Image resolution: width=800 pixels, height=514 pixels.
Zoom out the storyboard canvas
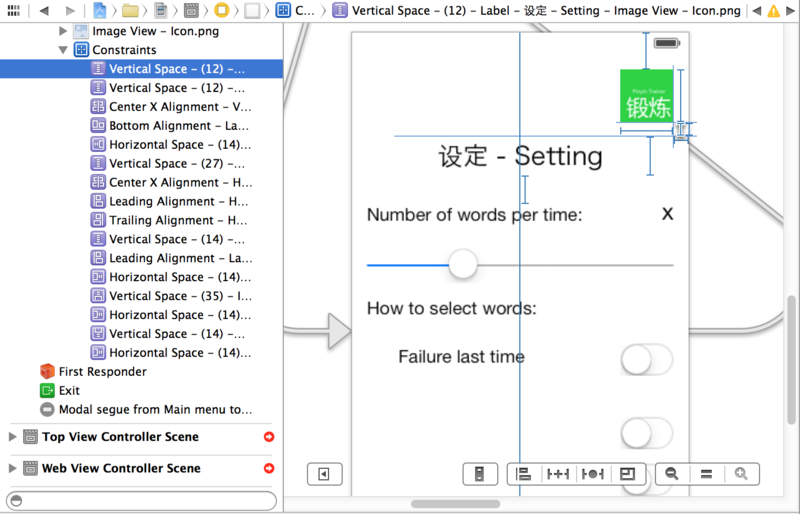click(672, 474)
